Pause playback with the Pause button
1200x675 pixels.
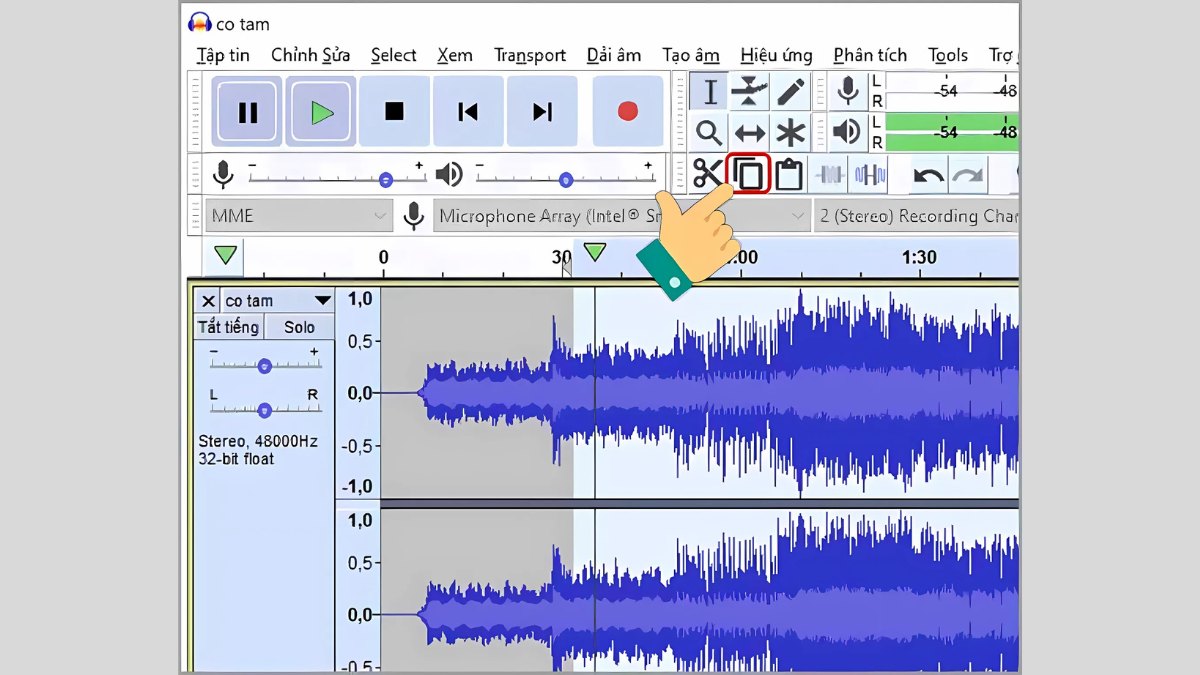click(x=247, y=112)
